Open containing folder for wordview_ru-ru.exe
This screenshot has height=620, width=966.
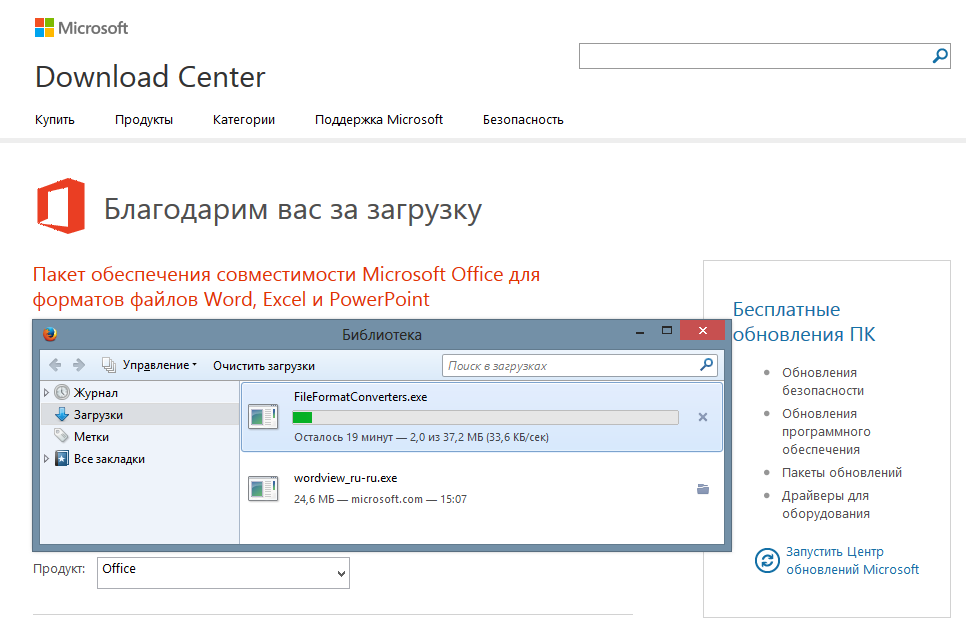[702, 489]
